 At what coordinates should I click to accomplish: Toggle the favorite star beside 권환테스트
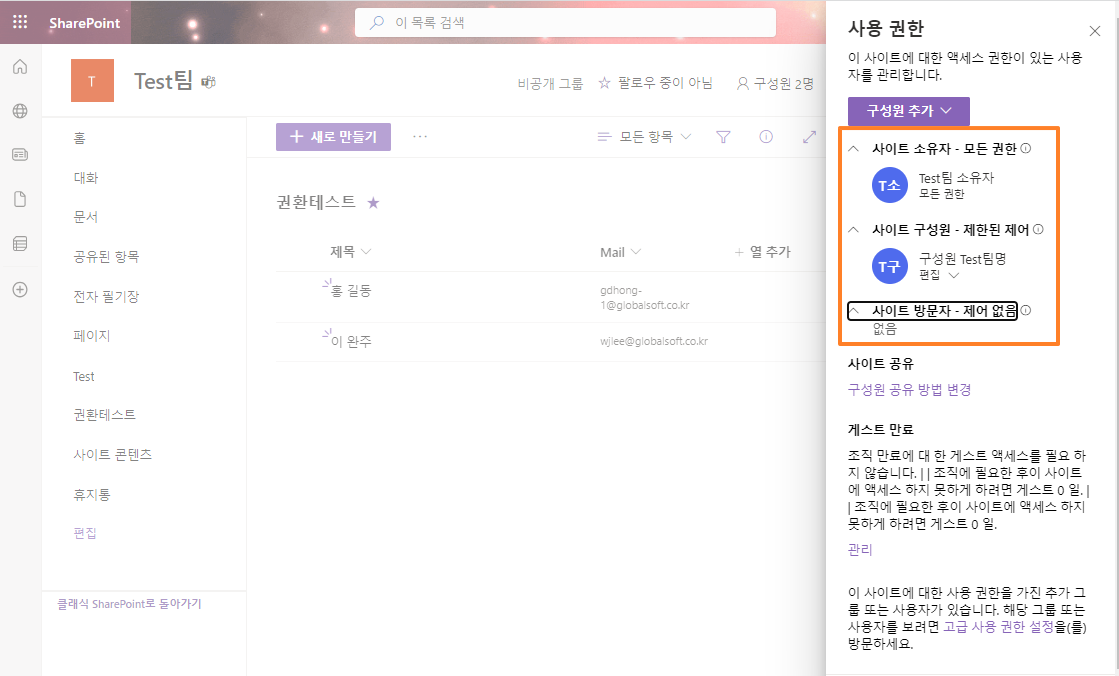tap(373, 203)
